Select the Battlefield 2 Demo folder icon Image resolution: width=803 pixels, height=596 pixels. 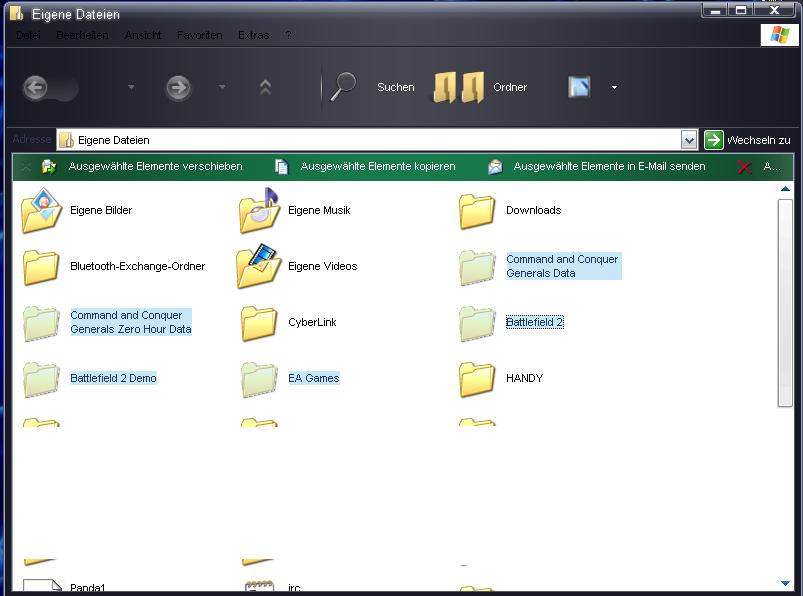[x=41, y=379]
